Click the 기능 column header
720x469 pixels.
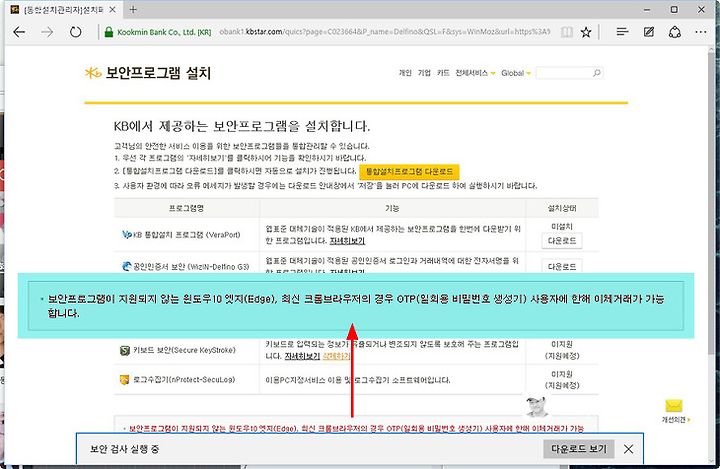click(392, 208)
